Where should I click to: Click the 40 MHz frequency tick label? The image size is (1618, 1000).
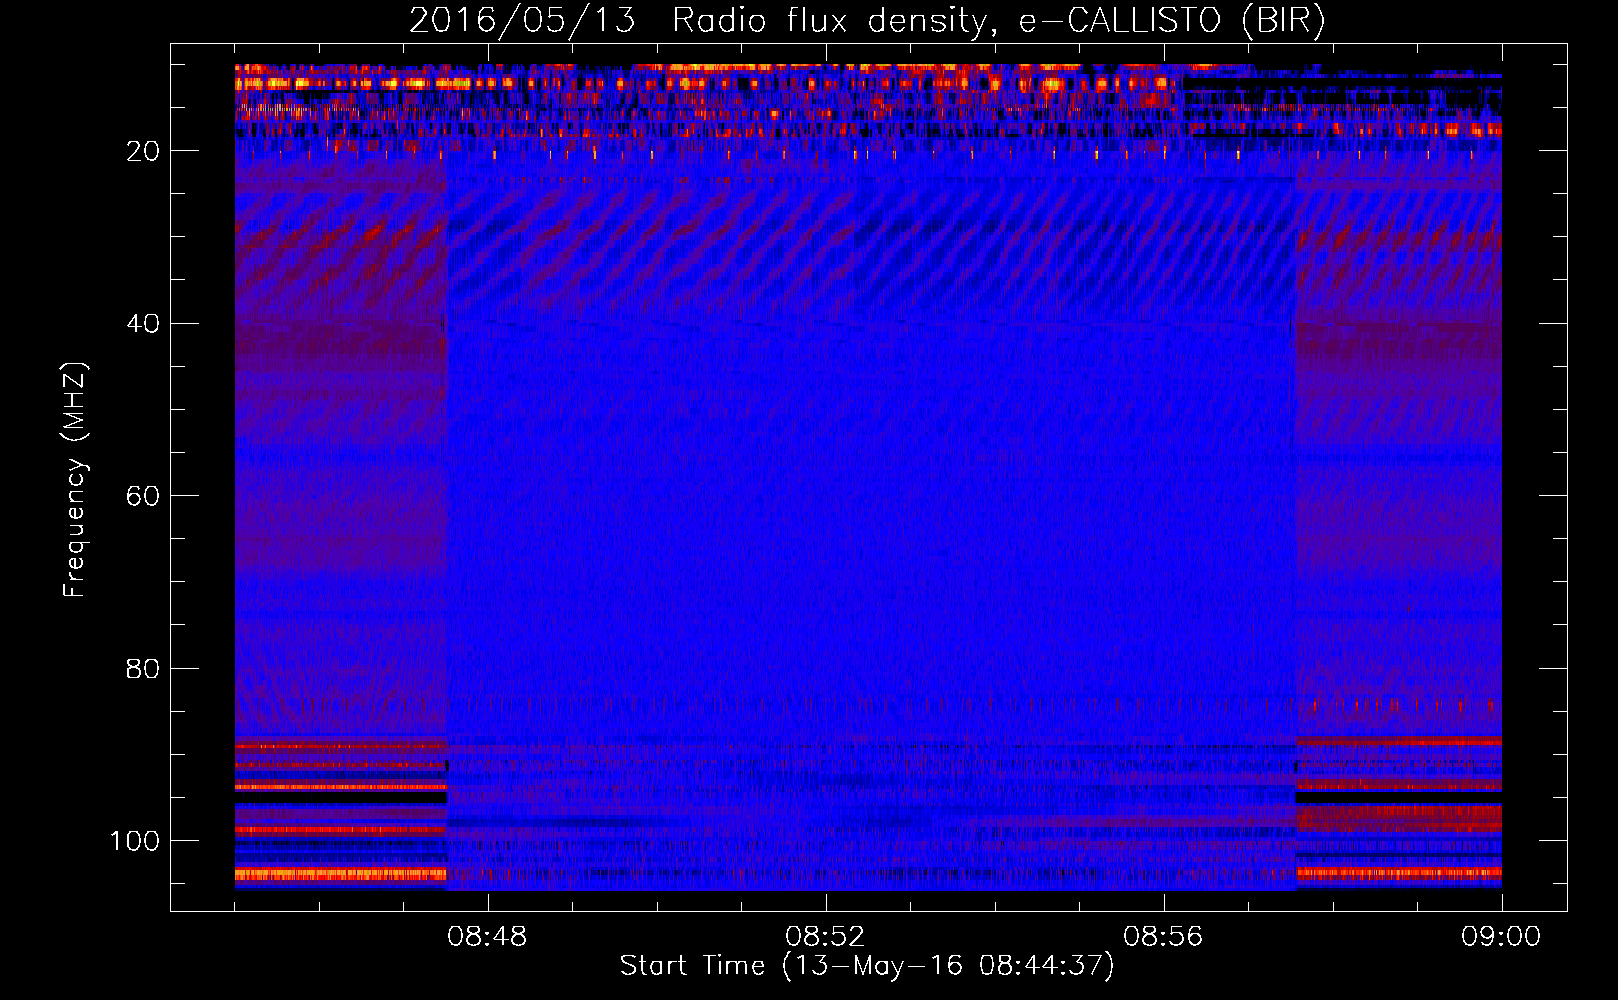point(143,323)
